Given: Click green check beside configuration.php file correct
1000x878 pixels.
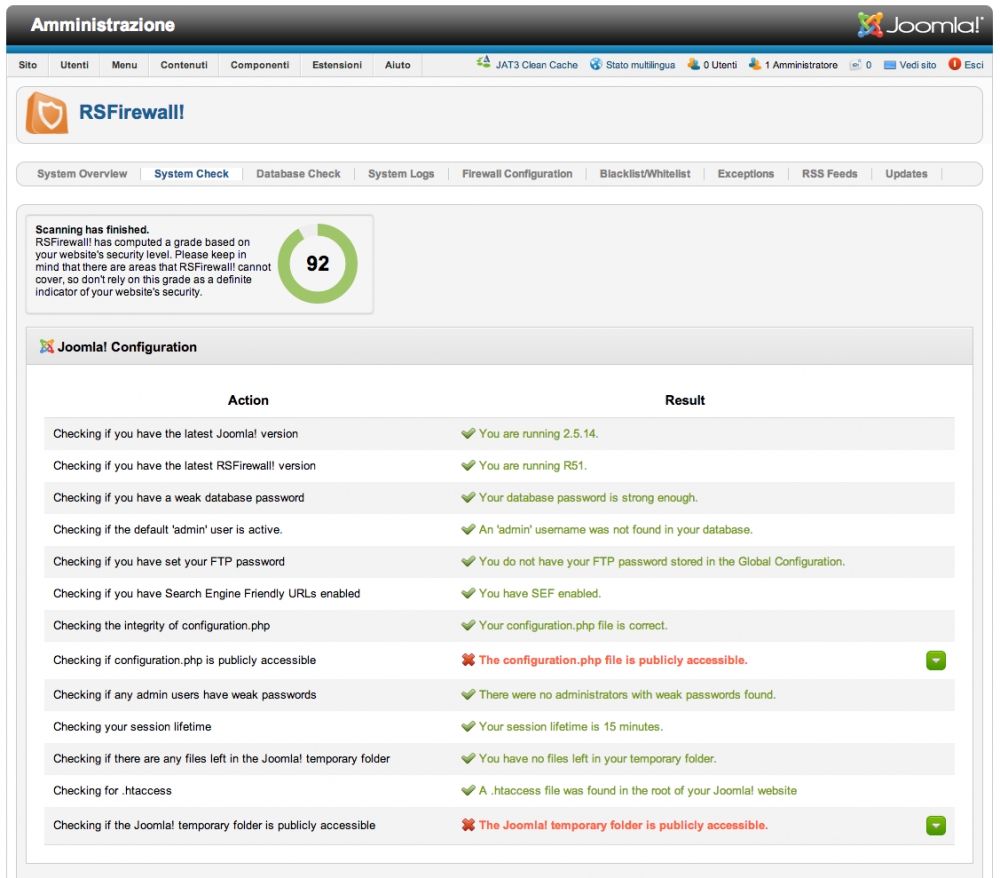Looking at the screenshot, I should pos(468,625).
